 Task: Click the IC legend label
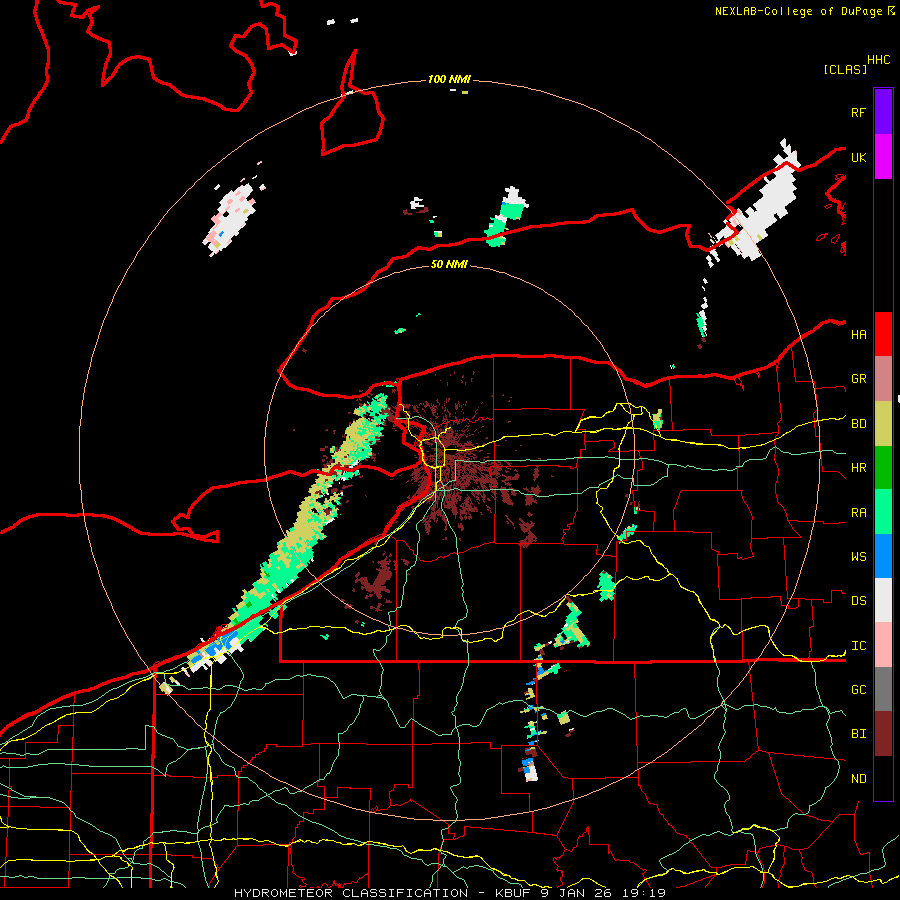(859, 645)
